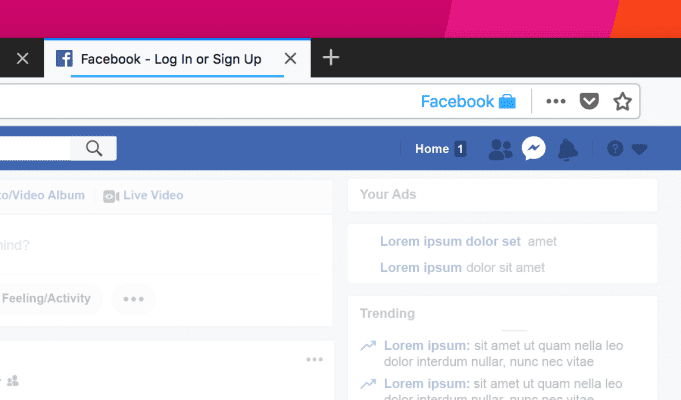The image size is (681, 400).
Task: Open ad link 'Lorem ipsum' dolor sit amet
Action: 421,268
